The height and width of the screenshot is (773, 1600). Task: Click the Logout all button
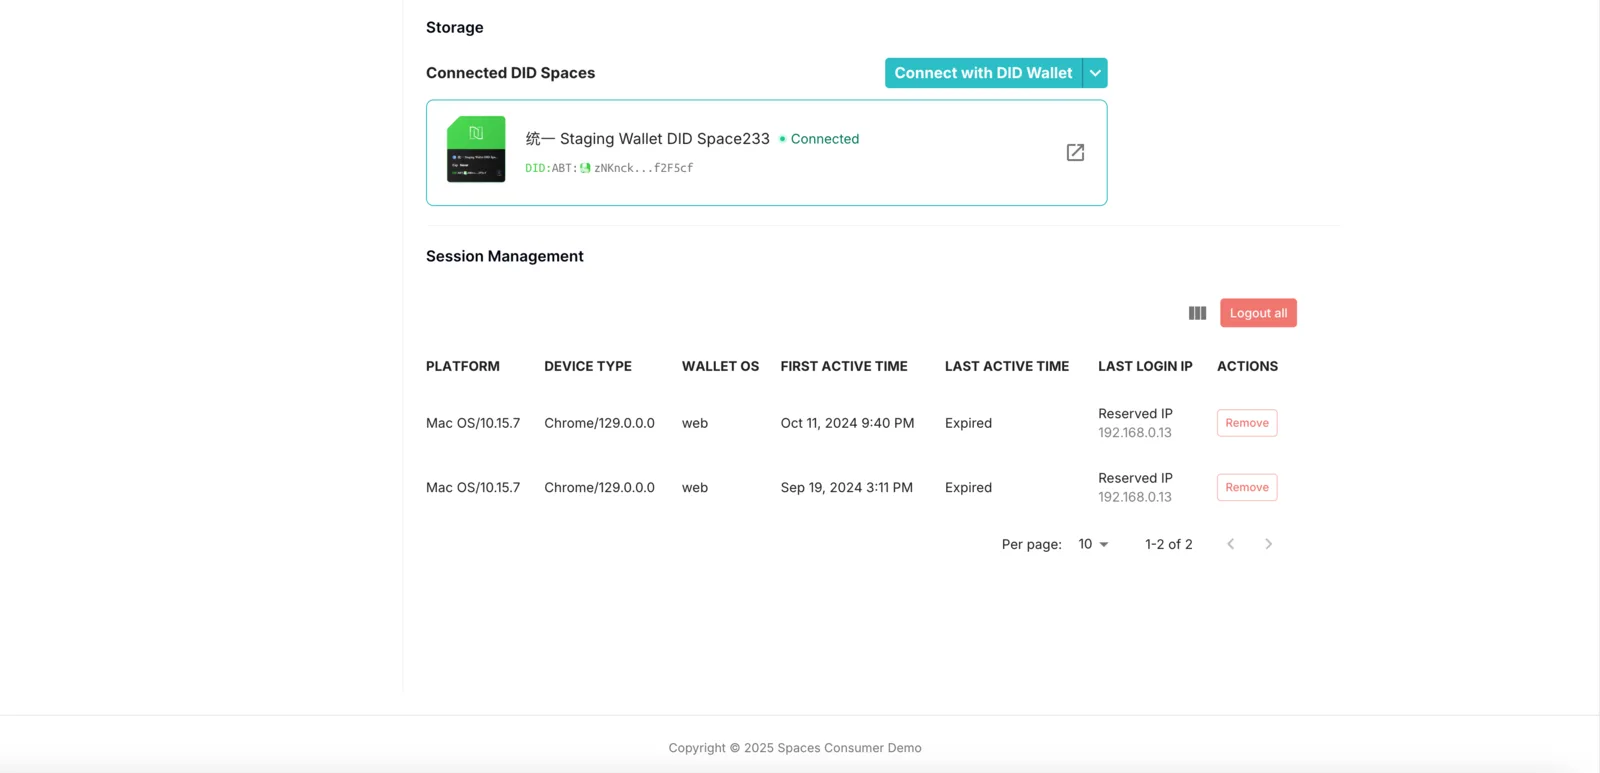[1258, 313]
